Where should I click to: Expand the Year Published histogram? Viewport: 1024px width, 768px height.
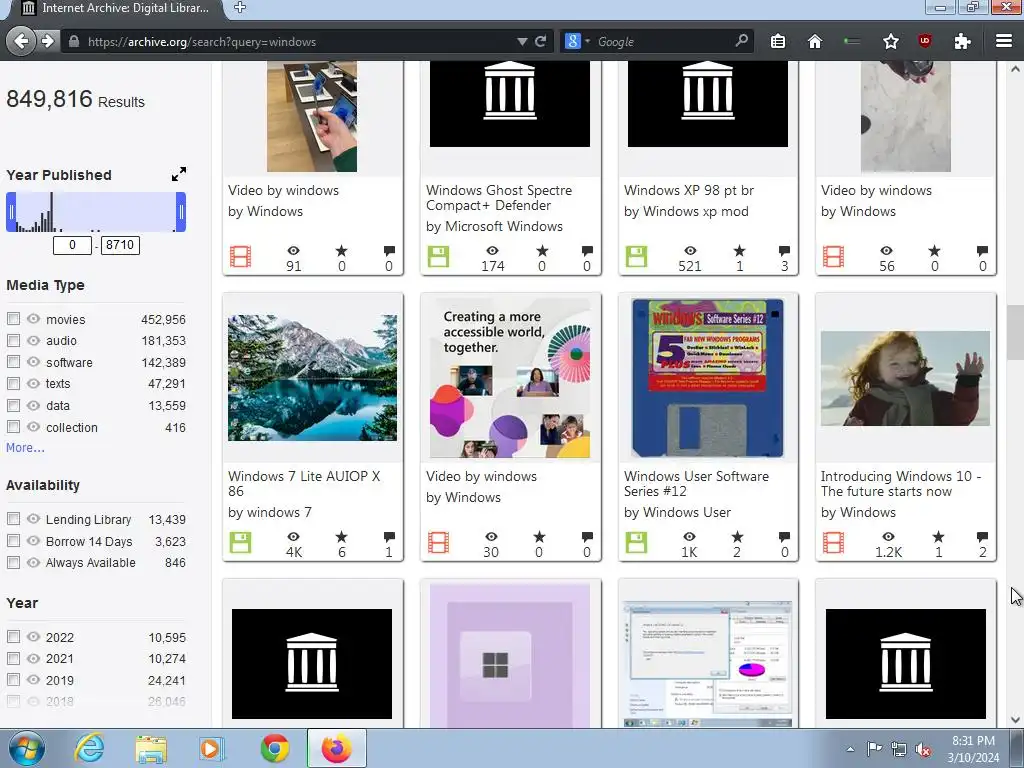(178, 174)
